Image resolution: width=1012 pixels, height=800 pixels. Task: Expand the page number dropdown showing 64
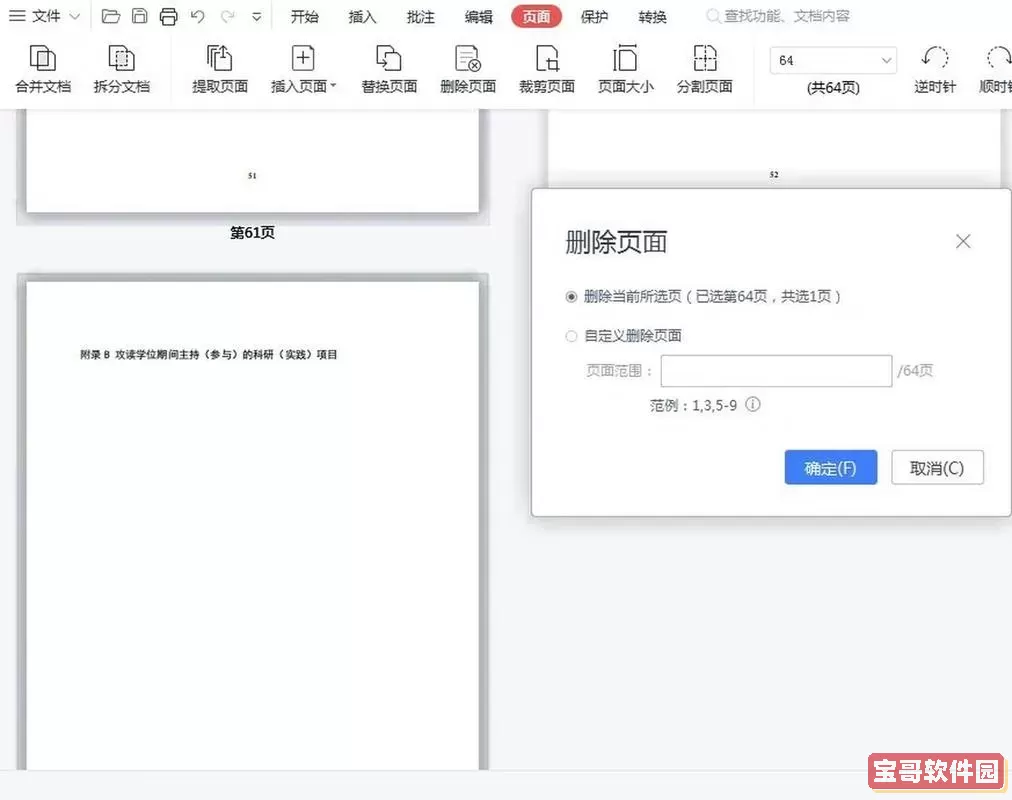886,60
